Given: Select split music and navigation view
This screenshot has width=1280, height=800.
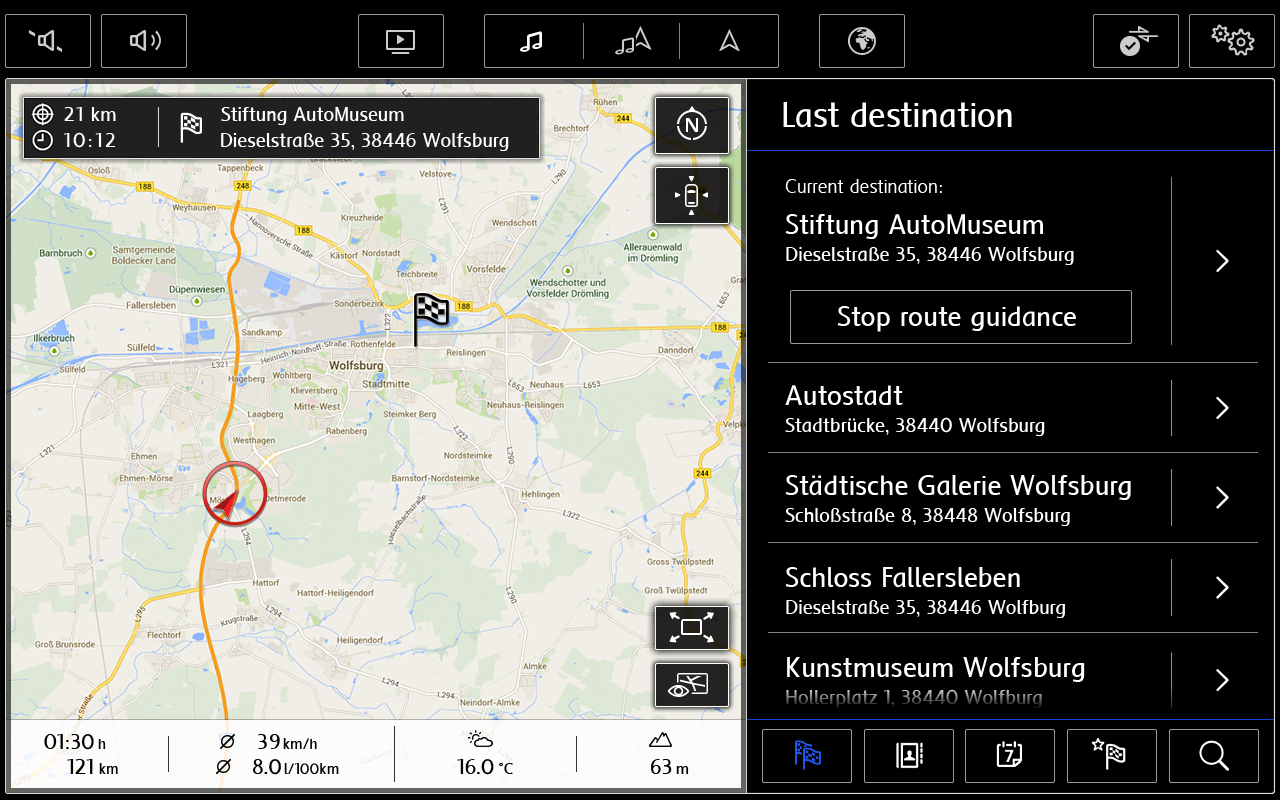Looking at the screenshot, I should [632, 41].
